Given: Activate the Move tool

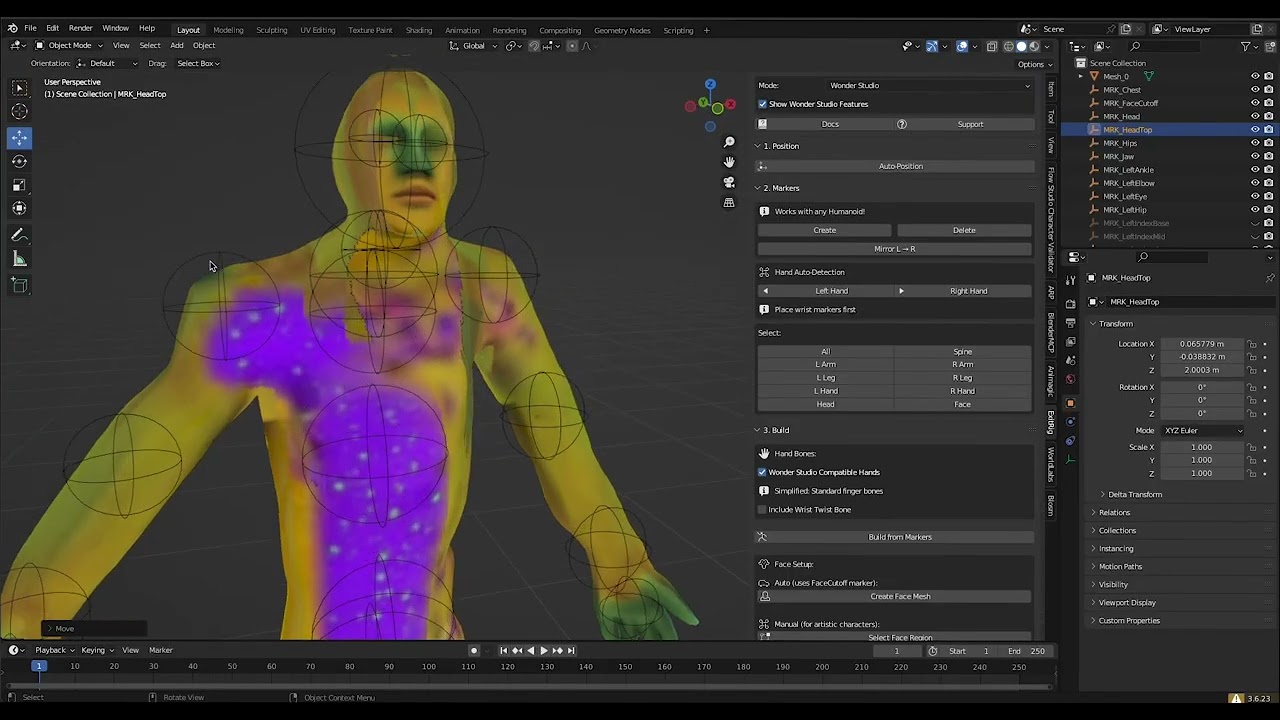Looking at the screenshot, I should click(19, 137).
